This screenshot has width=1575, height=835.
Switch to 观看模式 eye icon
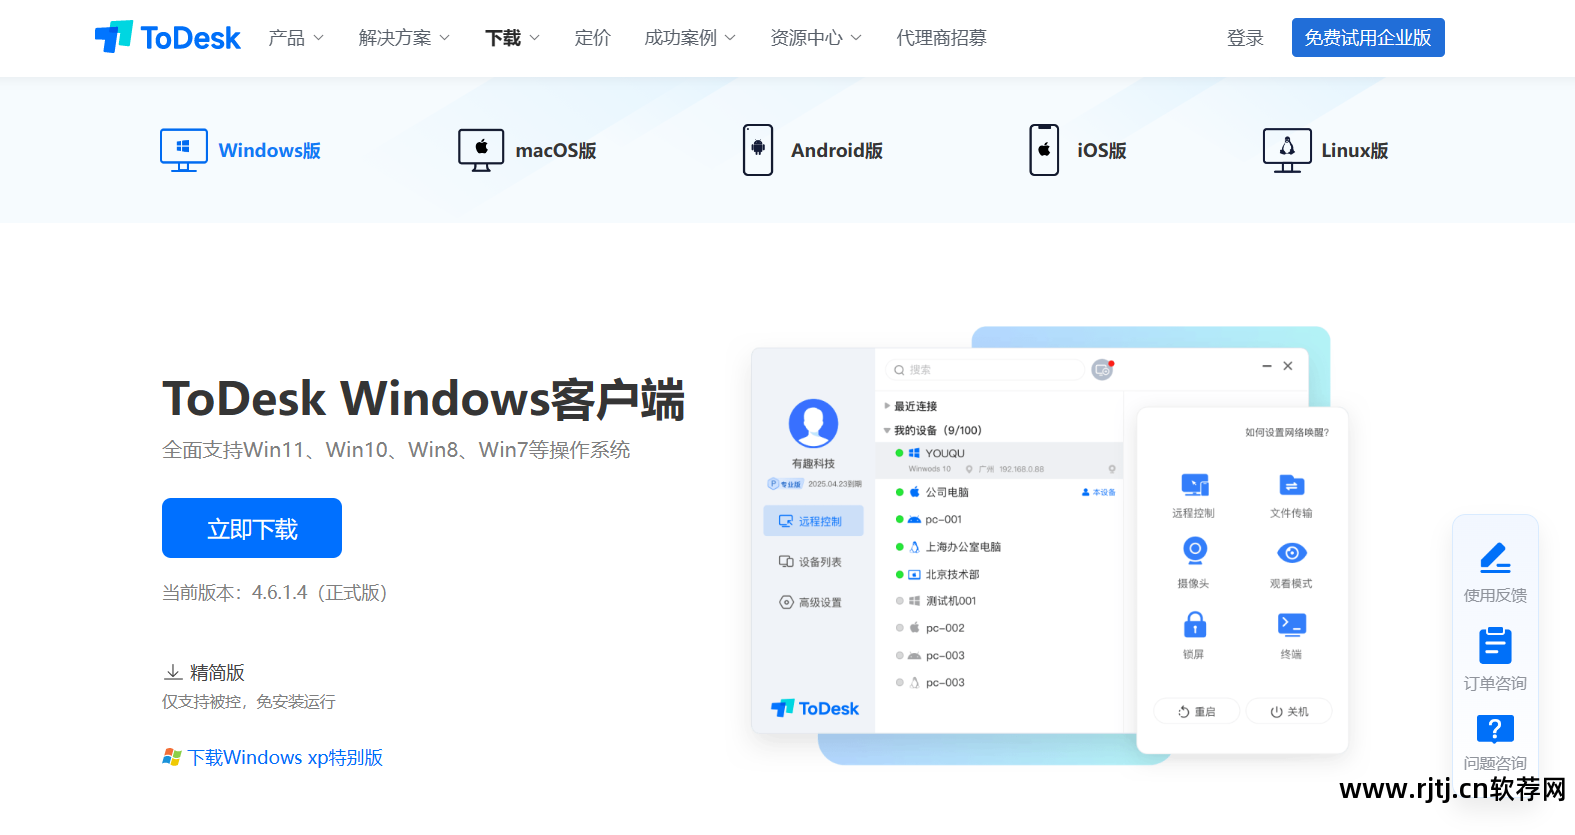[1292, 553]
